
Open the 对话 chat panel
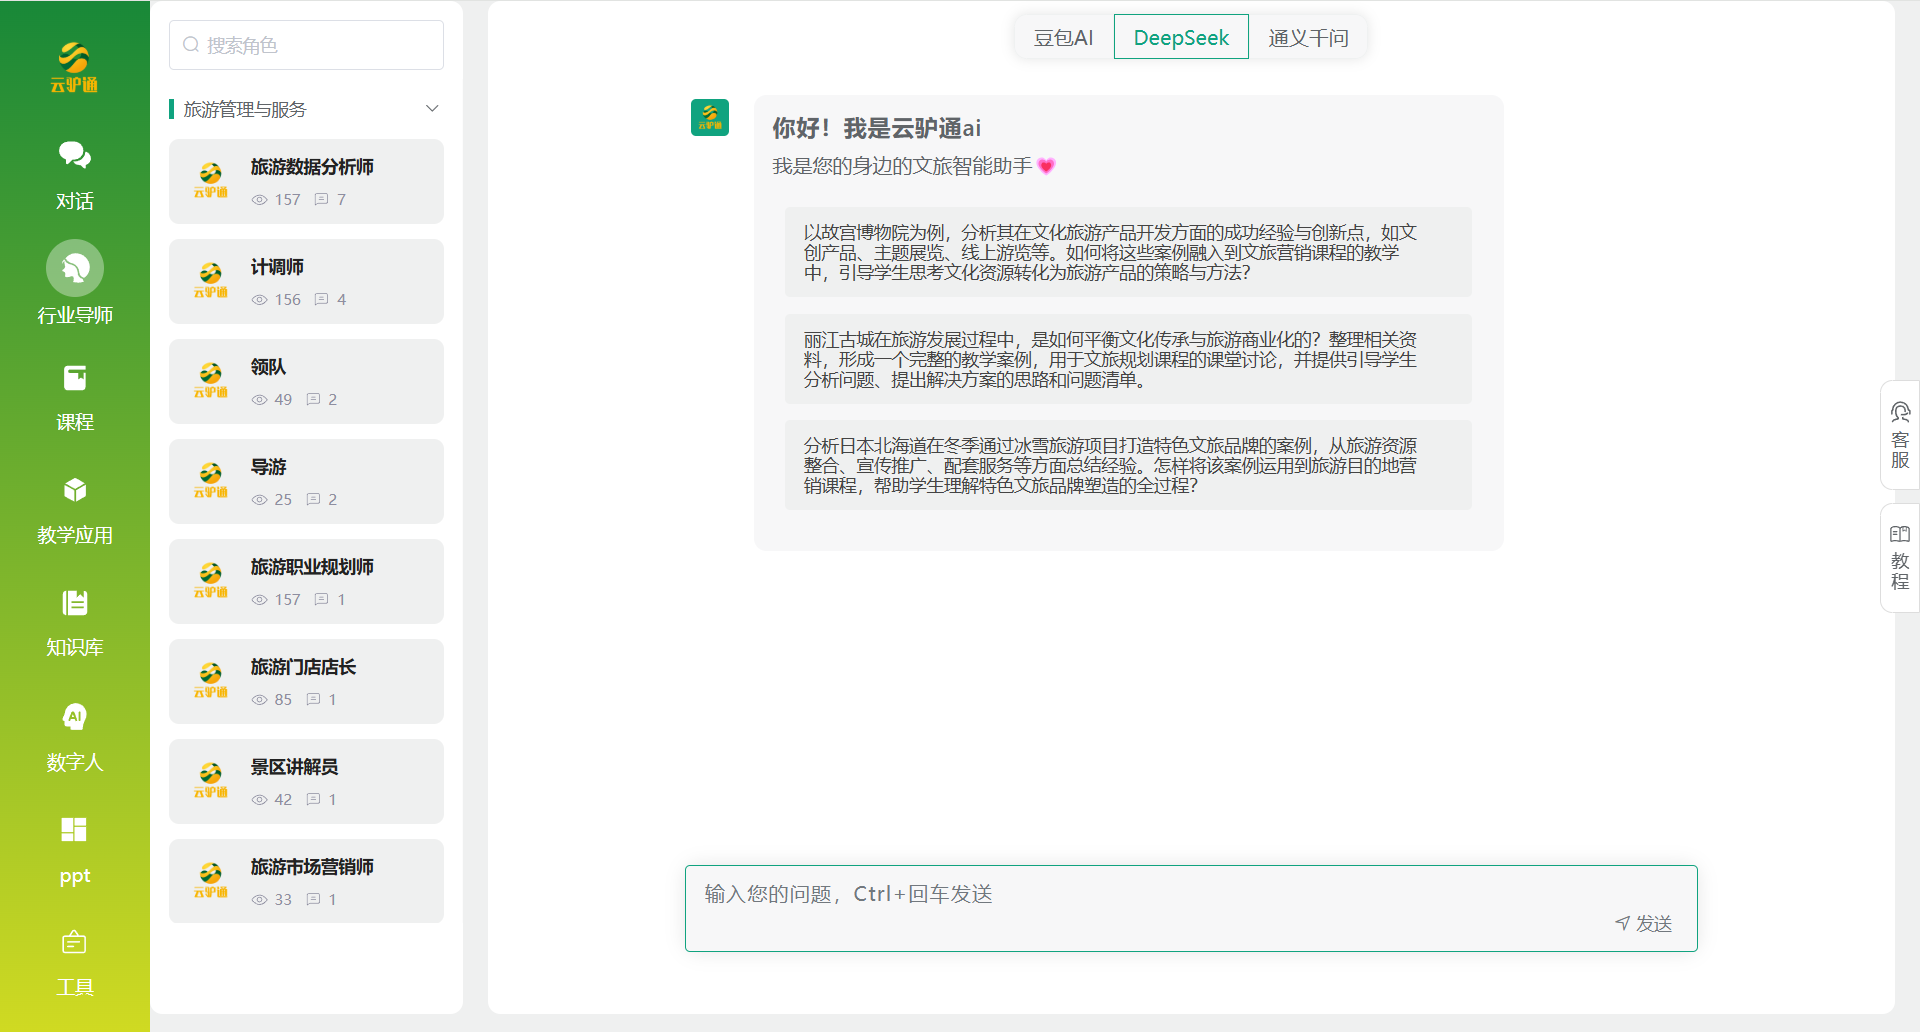pyautogui.click(x=74, y=175)
